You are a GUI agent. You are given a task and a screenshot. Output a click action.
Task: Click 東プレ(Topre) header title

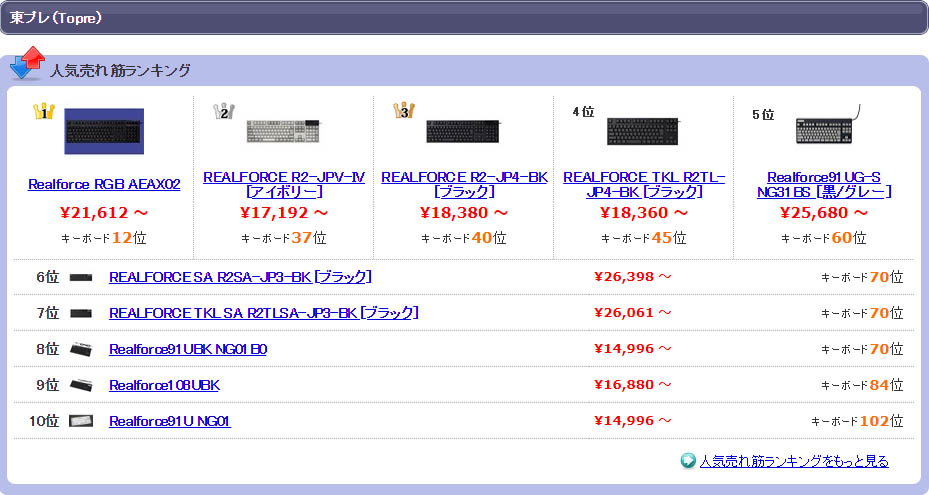pos(56,18)
